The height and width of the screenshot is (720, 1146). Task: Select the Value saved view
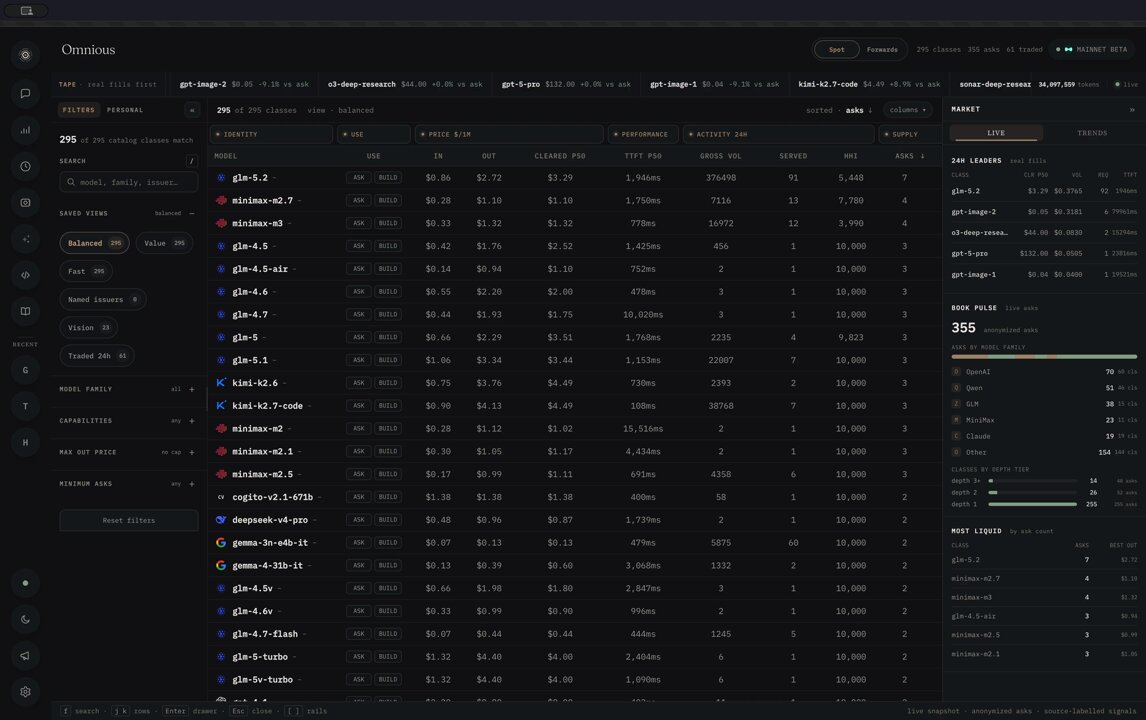point(164,243)
